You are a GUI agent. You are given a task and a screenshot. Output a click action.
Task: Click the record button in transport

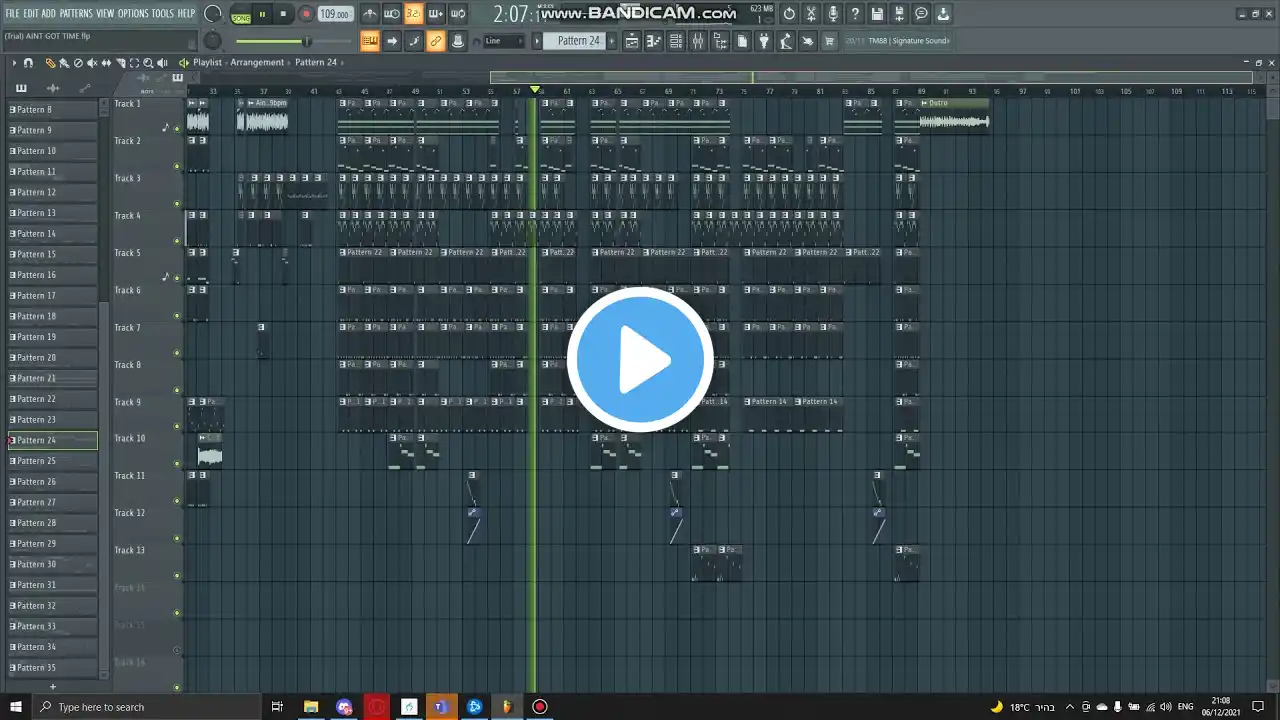pos(306,14)
